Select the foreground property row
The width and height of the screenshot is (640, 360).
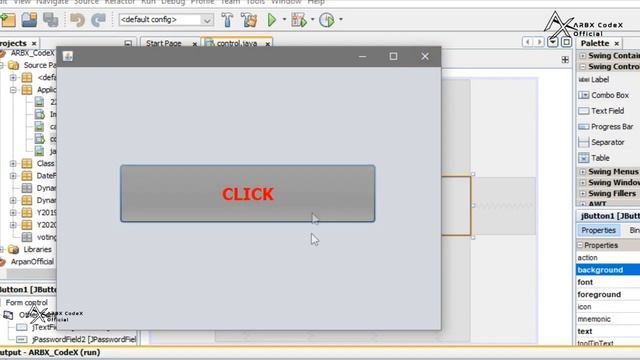coord(608,294)
